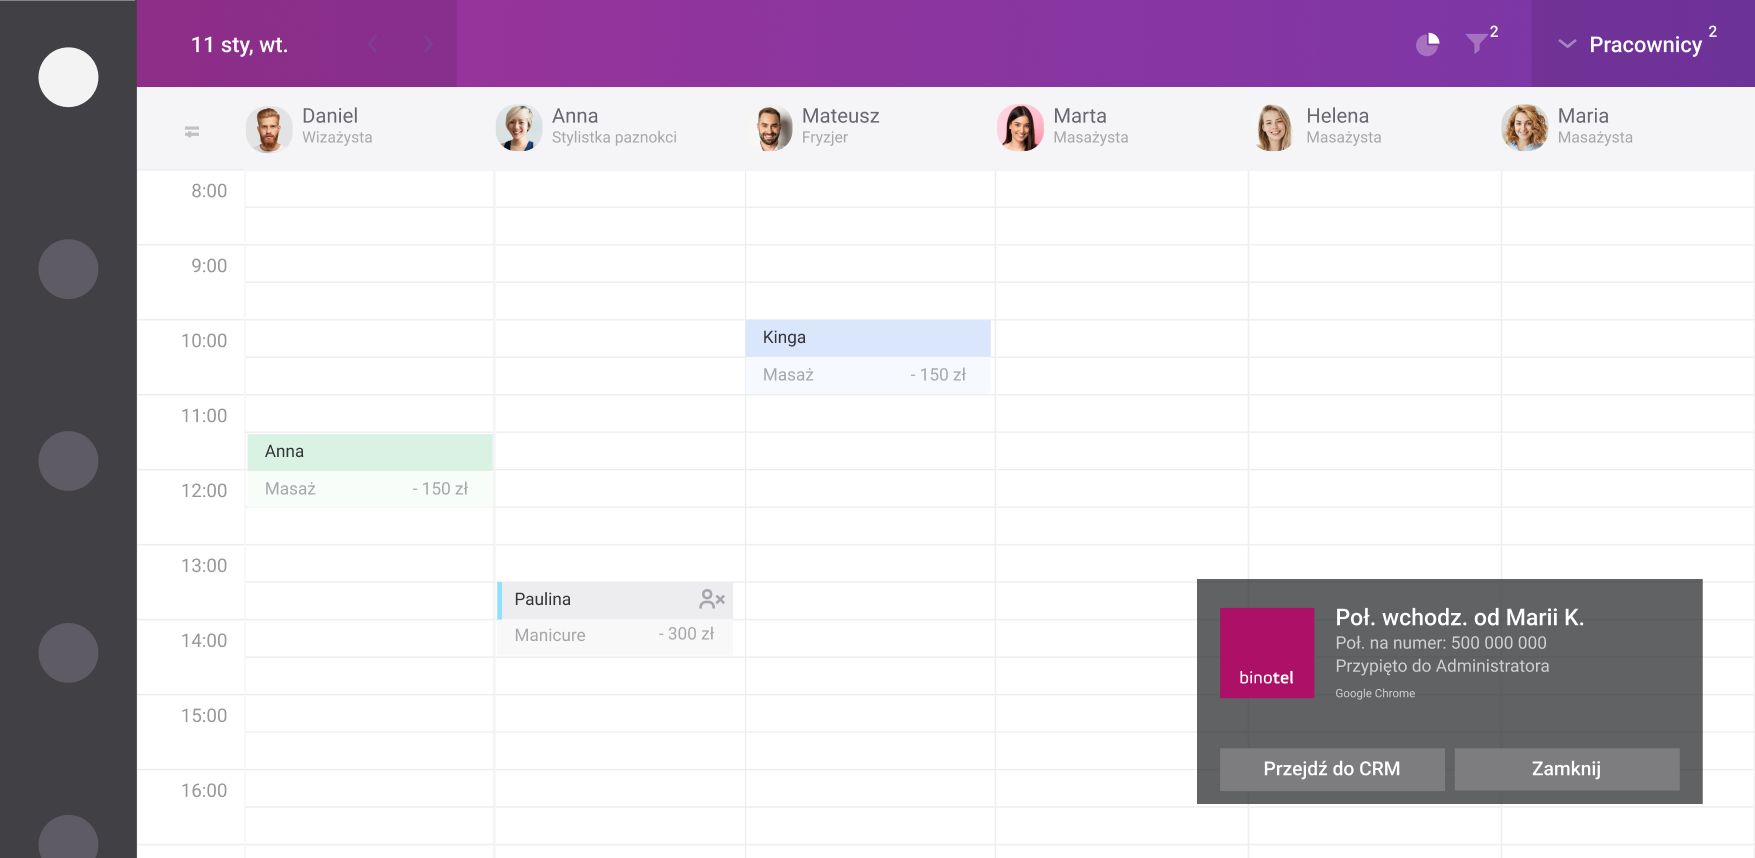Select Anna's avatar photo in header
Viewport: 1755px width, 858px height.
pyautogui.click(x=519, y=128)
